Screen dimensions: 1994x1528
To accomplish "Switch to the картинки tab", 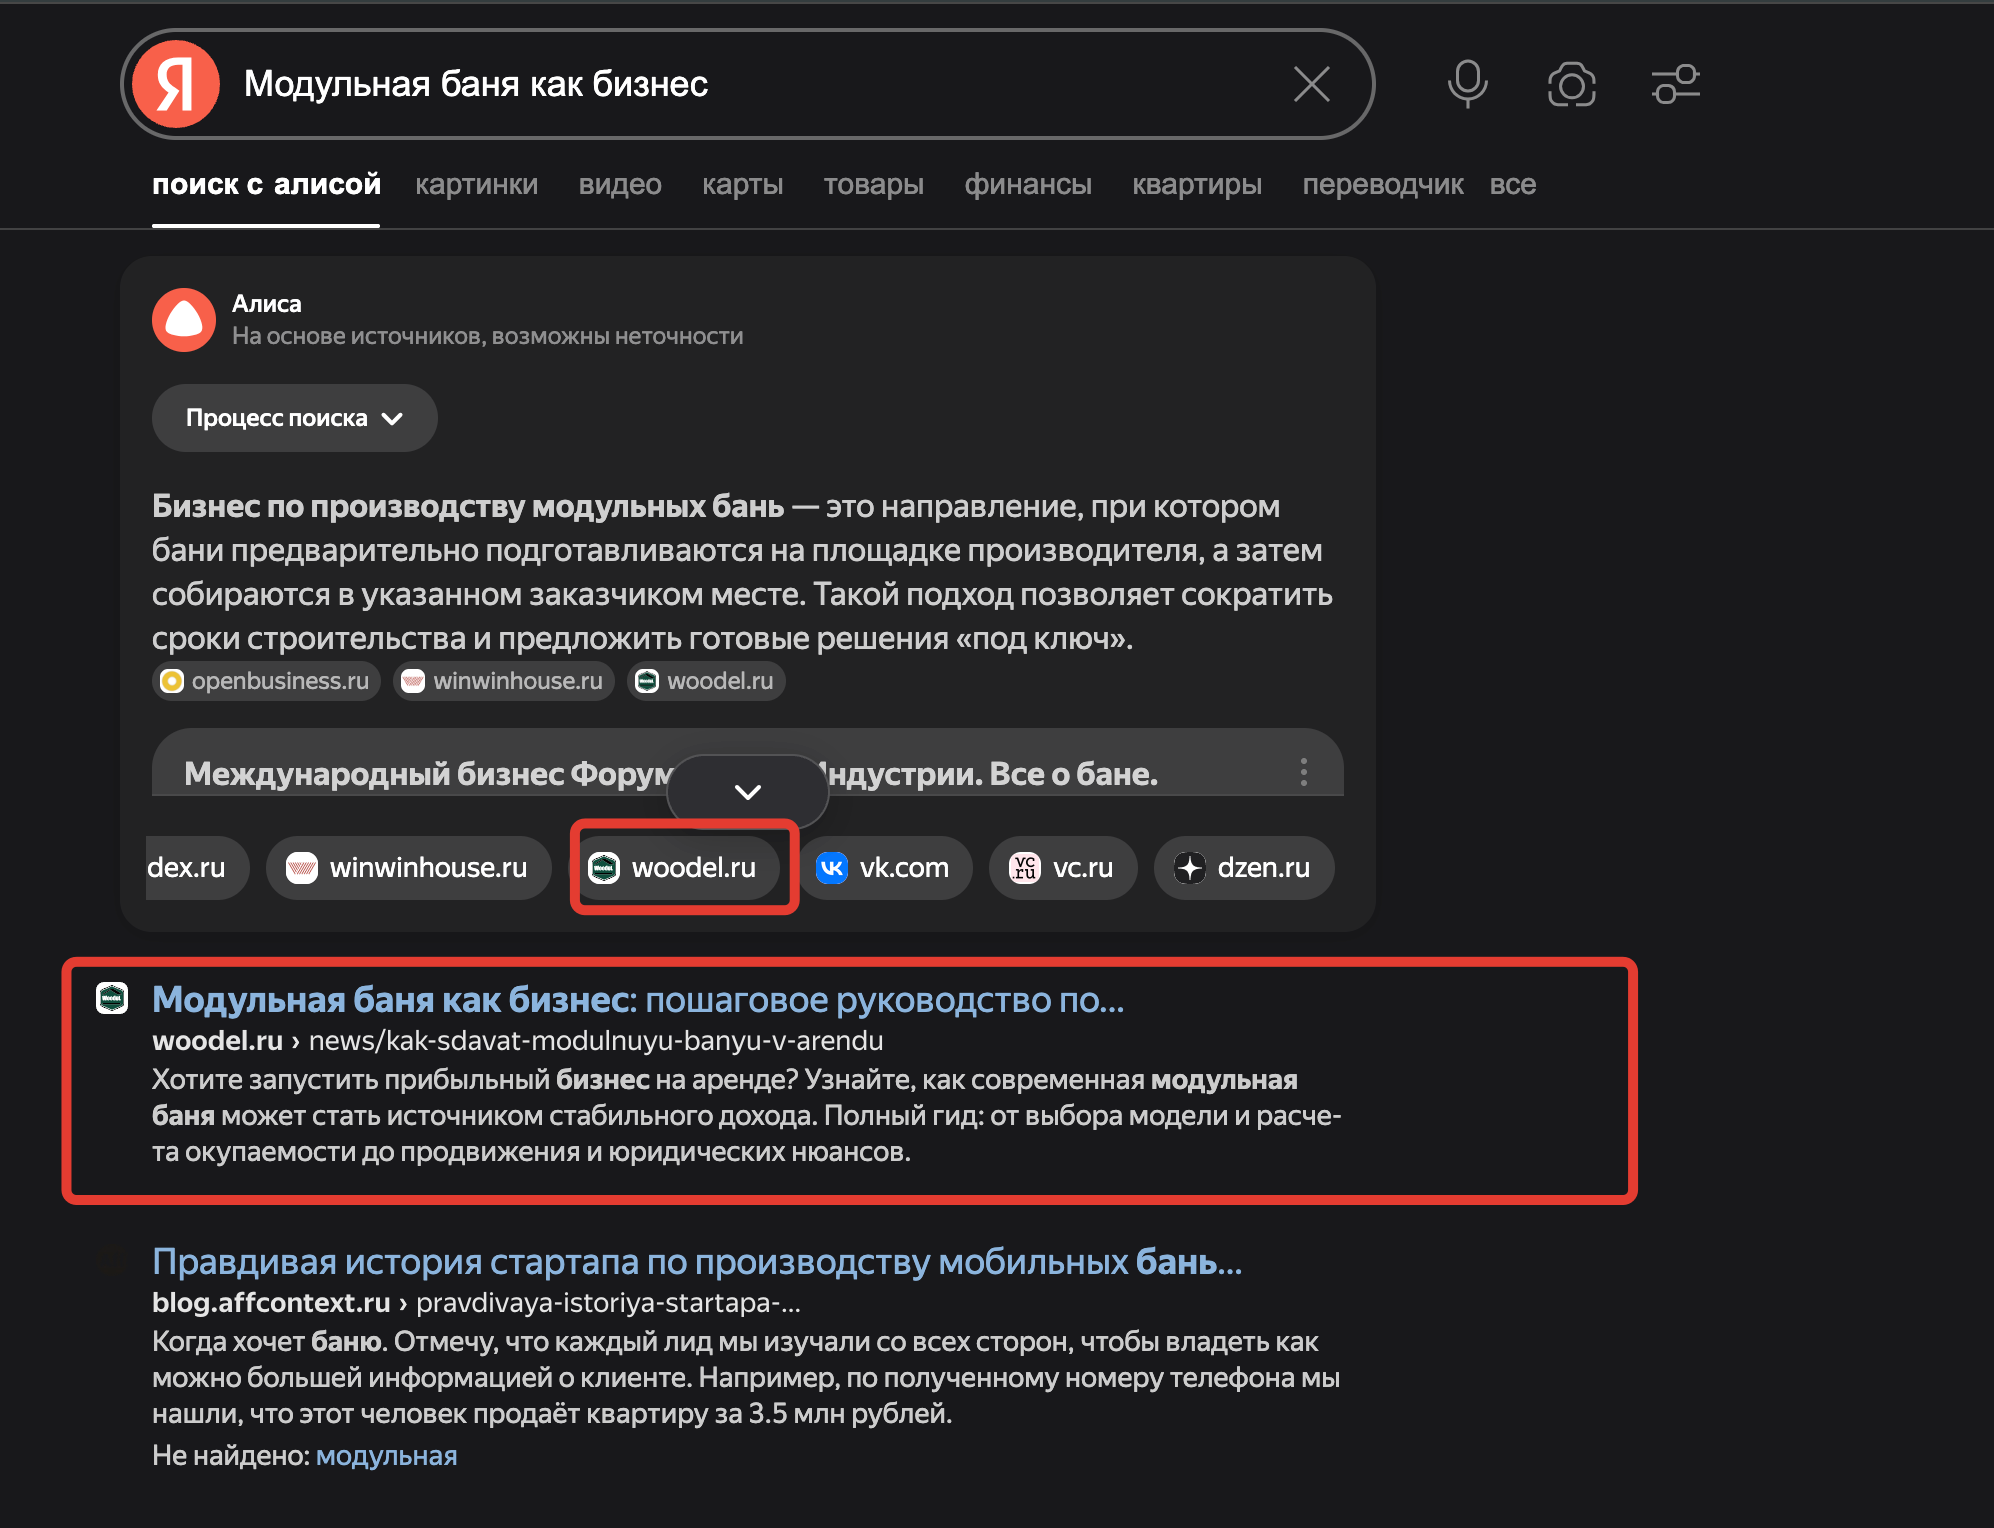I will 477,184.
